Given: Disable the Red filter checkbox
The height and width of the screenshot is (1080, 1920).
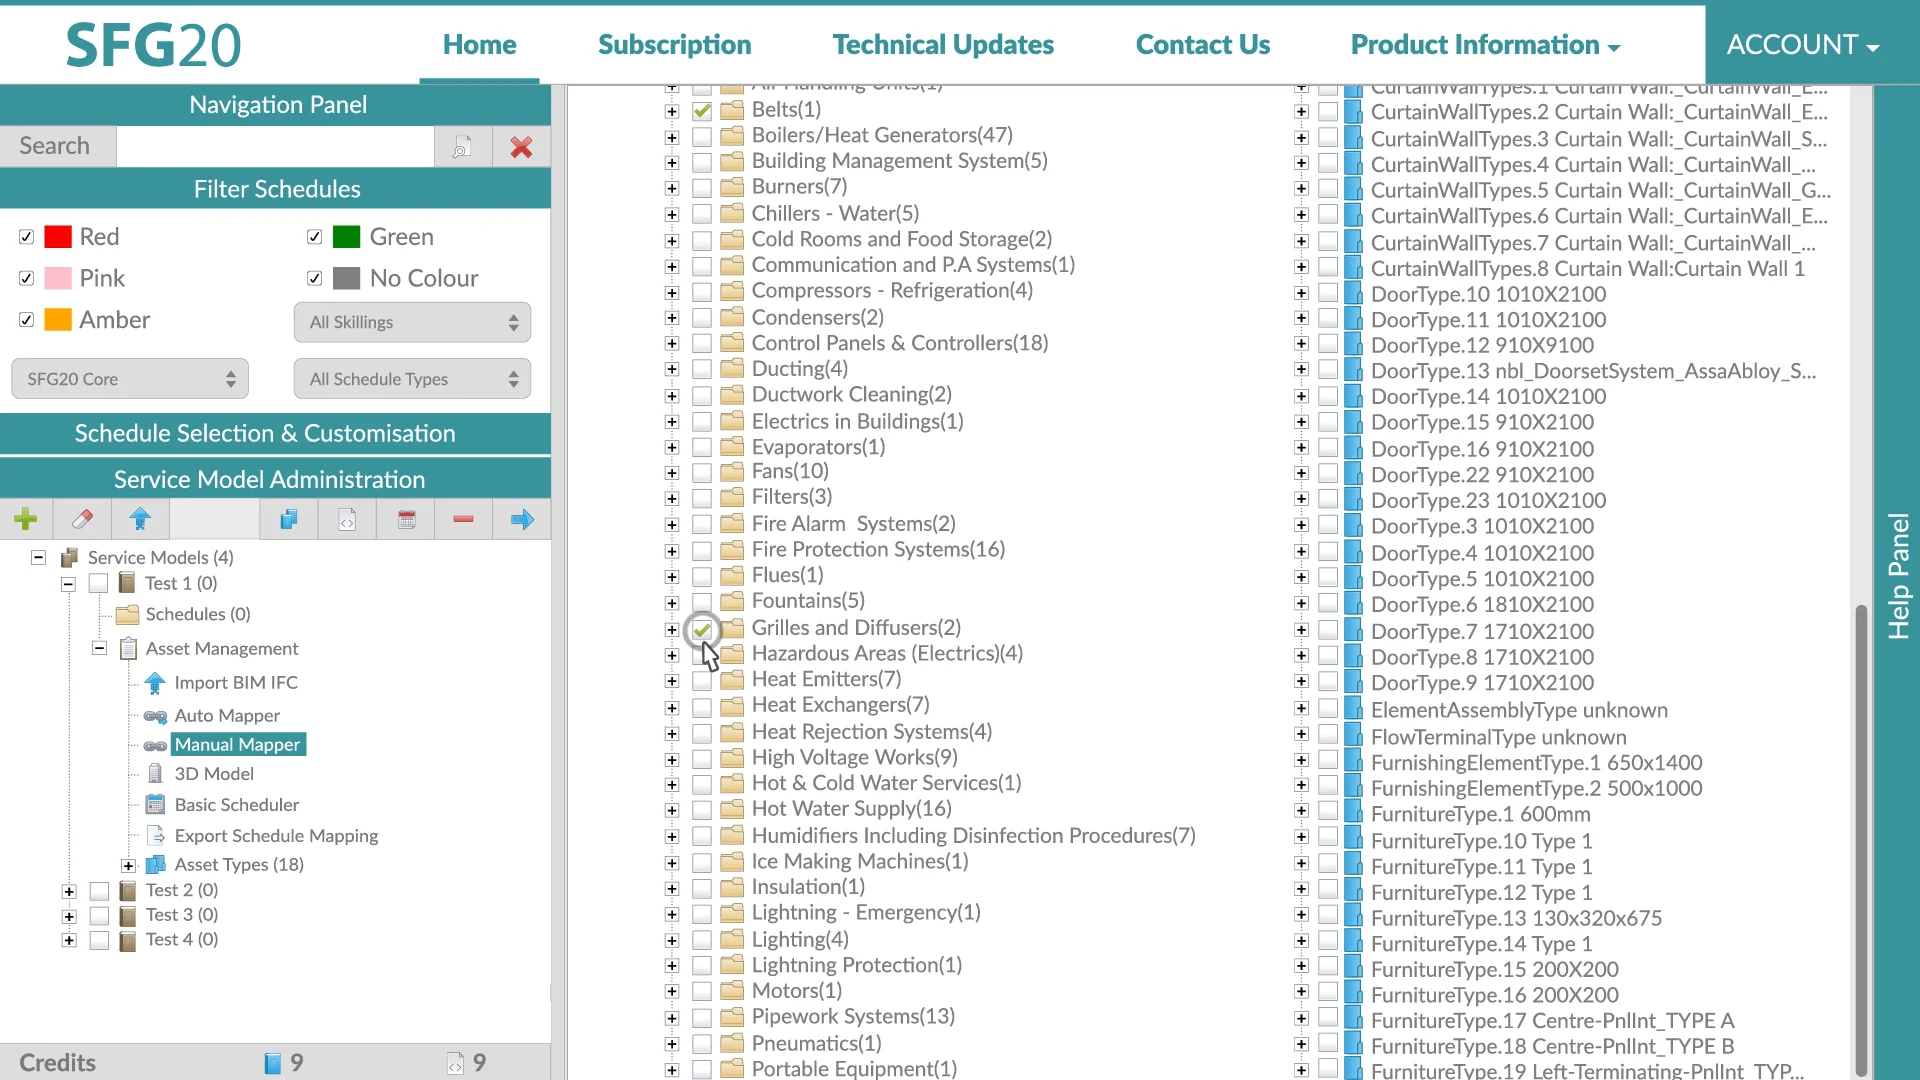Looking at the screenshot, I should click(x=27, y=236).
